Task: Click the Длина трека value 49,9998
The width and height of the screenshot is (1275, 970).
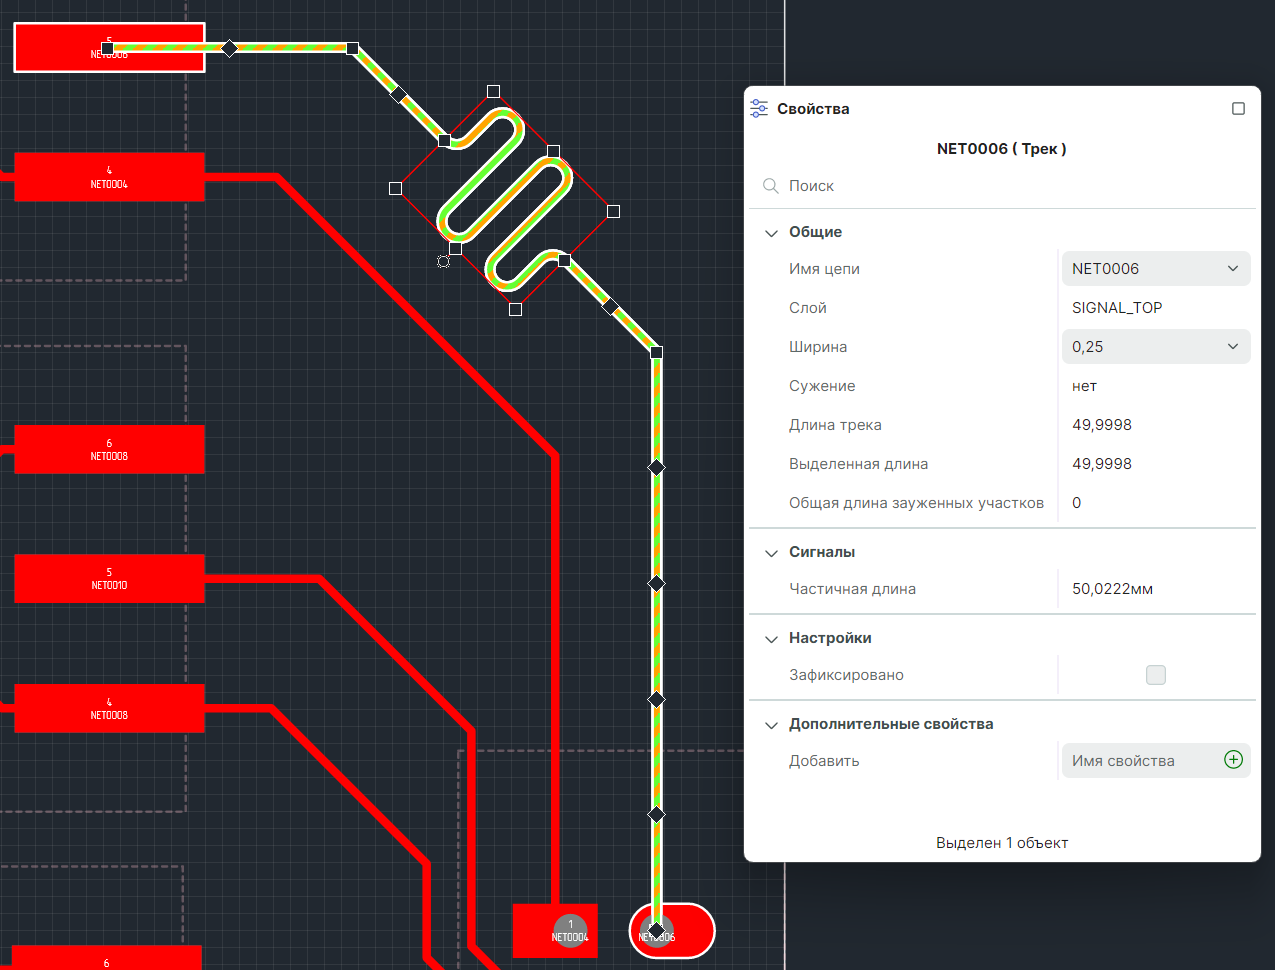Action: [1102, 425]
